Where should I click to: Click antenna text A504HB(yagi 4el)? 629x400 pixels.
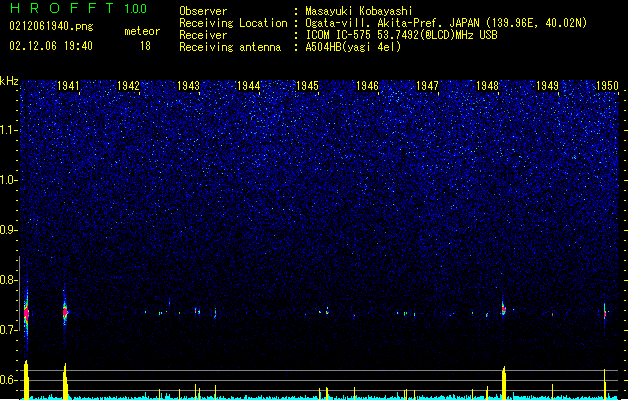(353, 47)
